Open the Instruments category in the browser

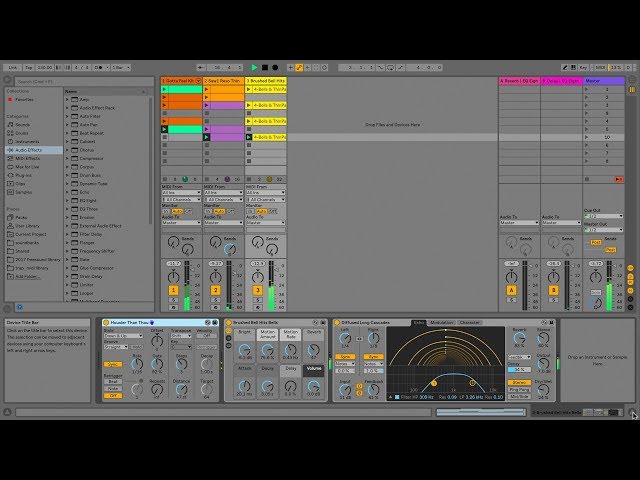pos(27,142)
